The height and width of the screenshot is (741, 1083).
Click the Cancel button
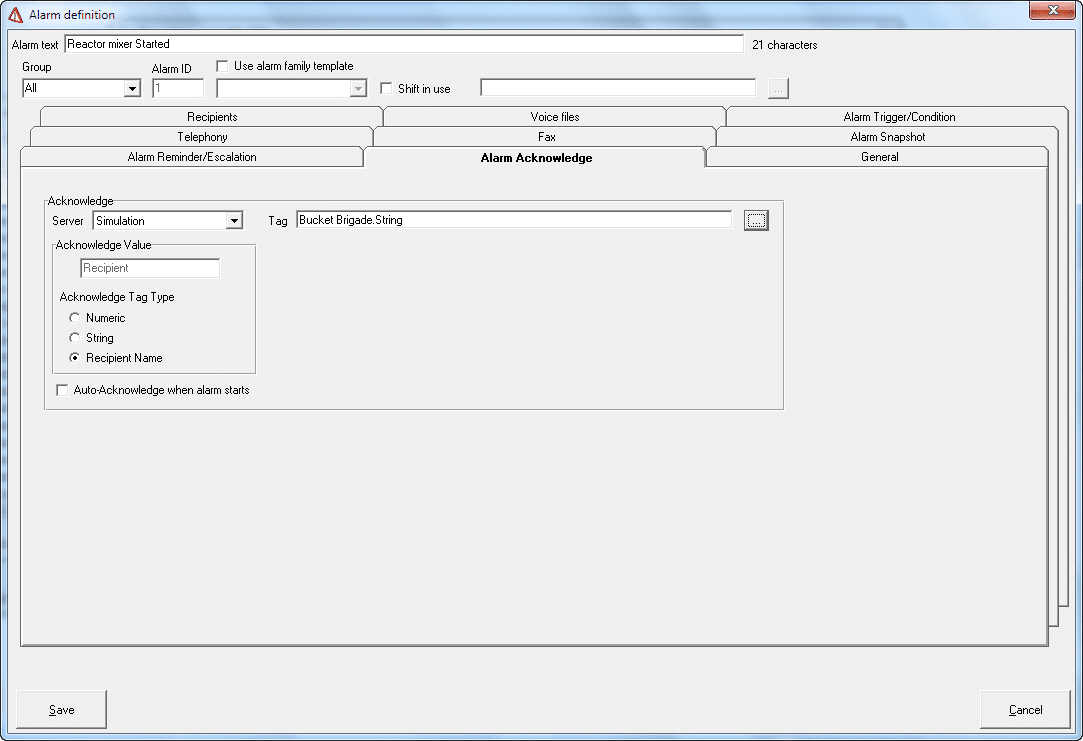pyautogui.click(x=1026, y=709)
